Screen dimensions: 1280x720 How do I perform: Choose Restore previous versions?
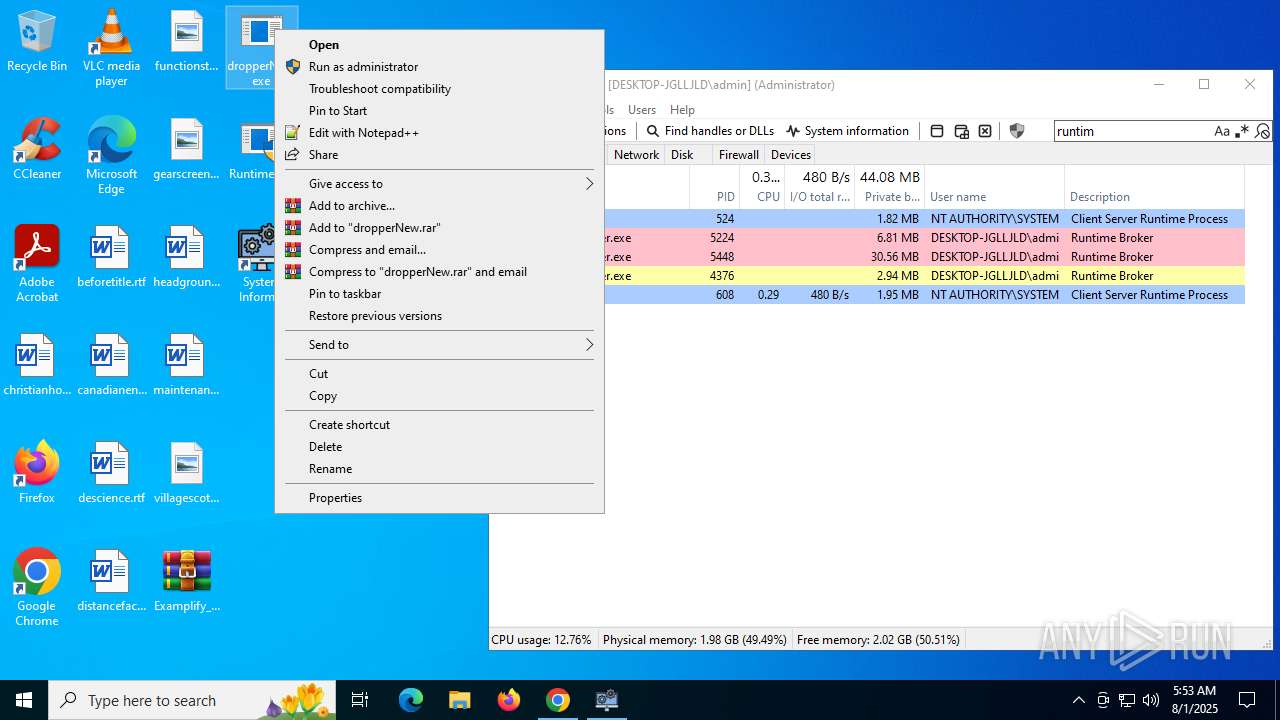pyautogui.click(x=439, y=316)
